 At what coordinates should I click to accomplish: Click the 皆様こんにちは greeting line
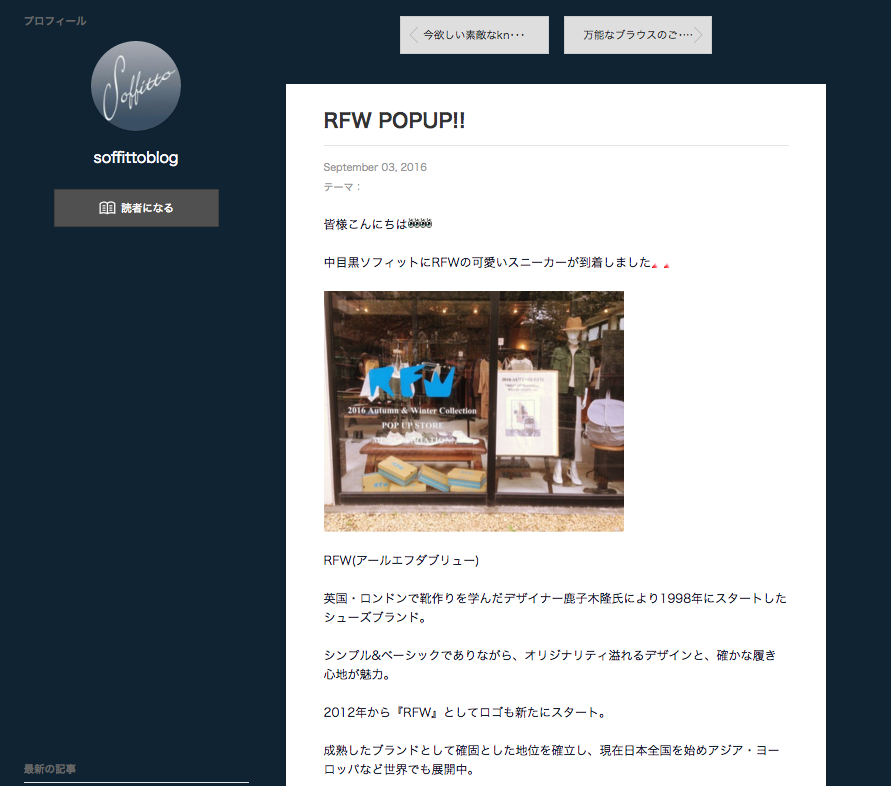point(378,224)
